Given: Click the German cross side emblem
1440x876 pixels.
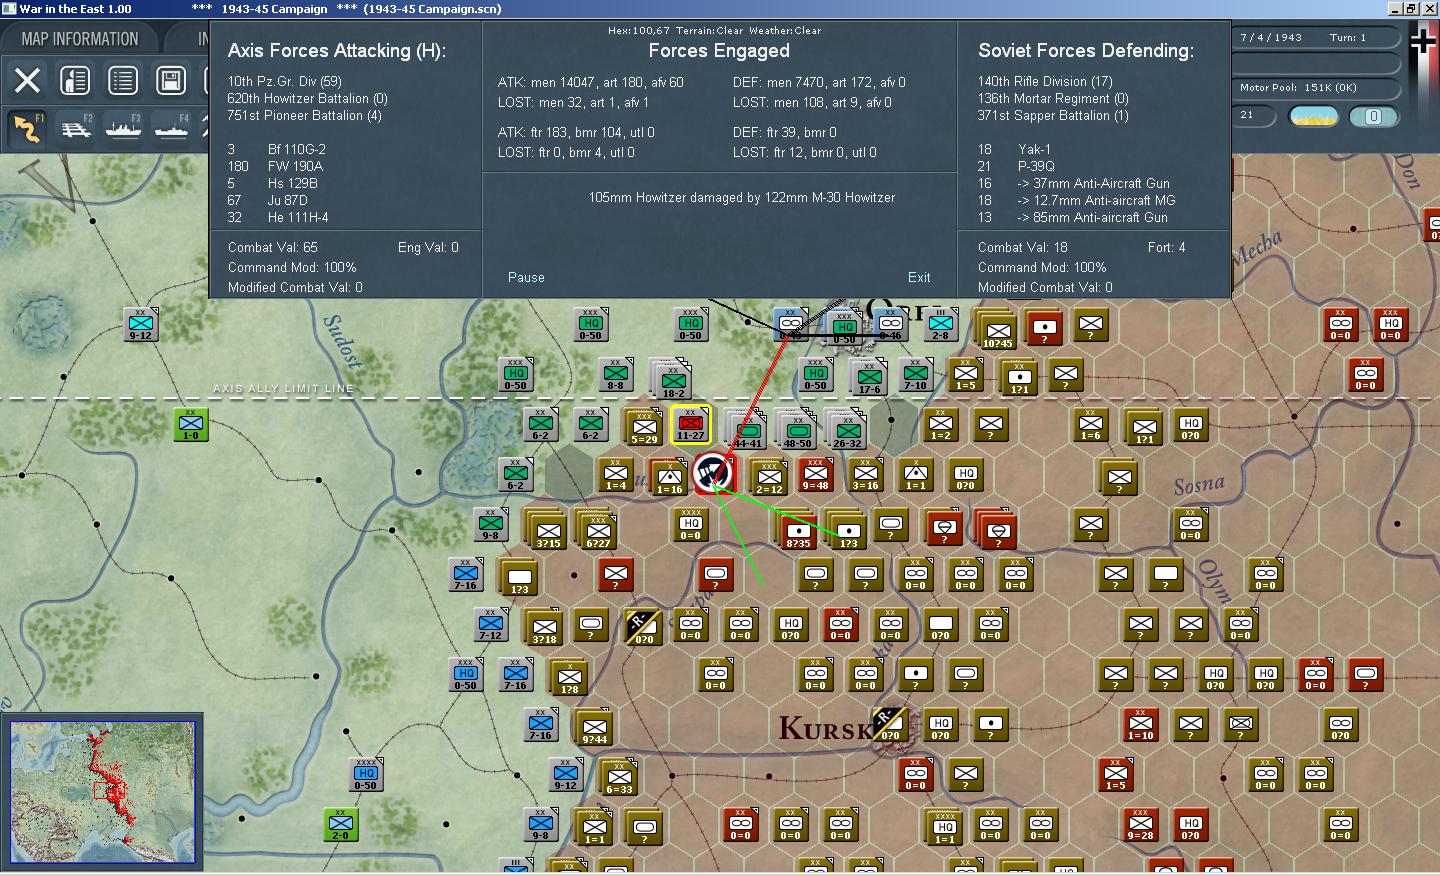Looking at the screenshot, I should 1422,42.
